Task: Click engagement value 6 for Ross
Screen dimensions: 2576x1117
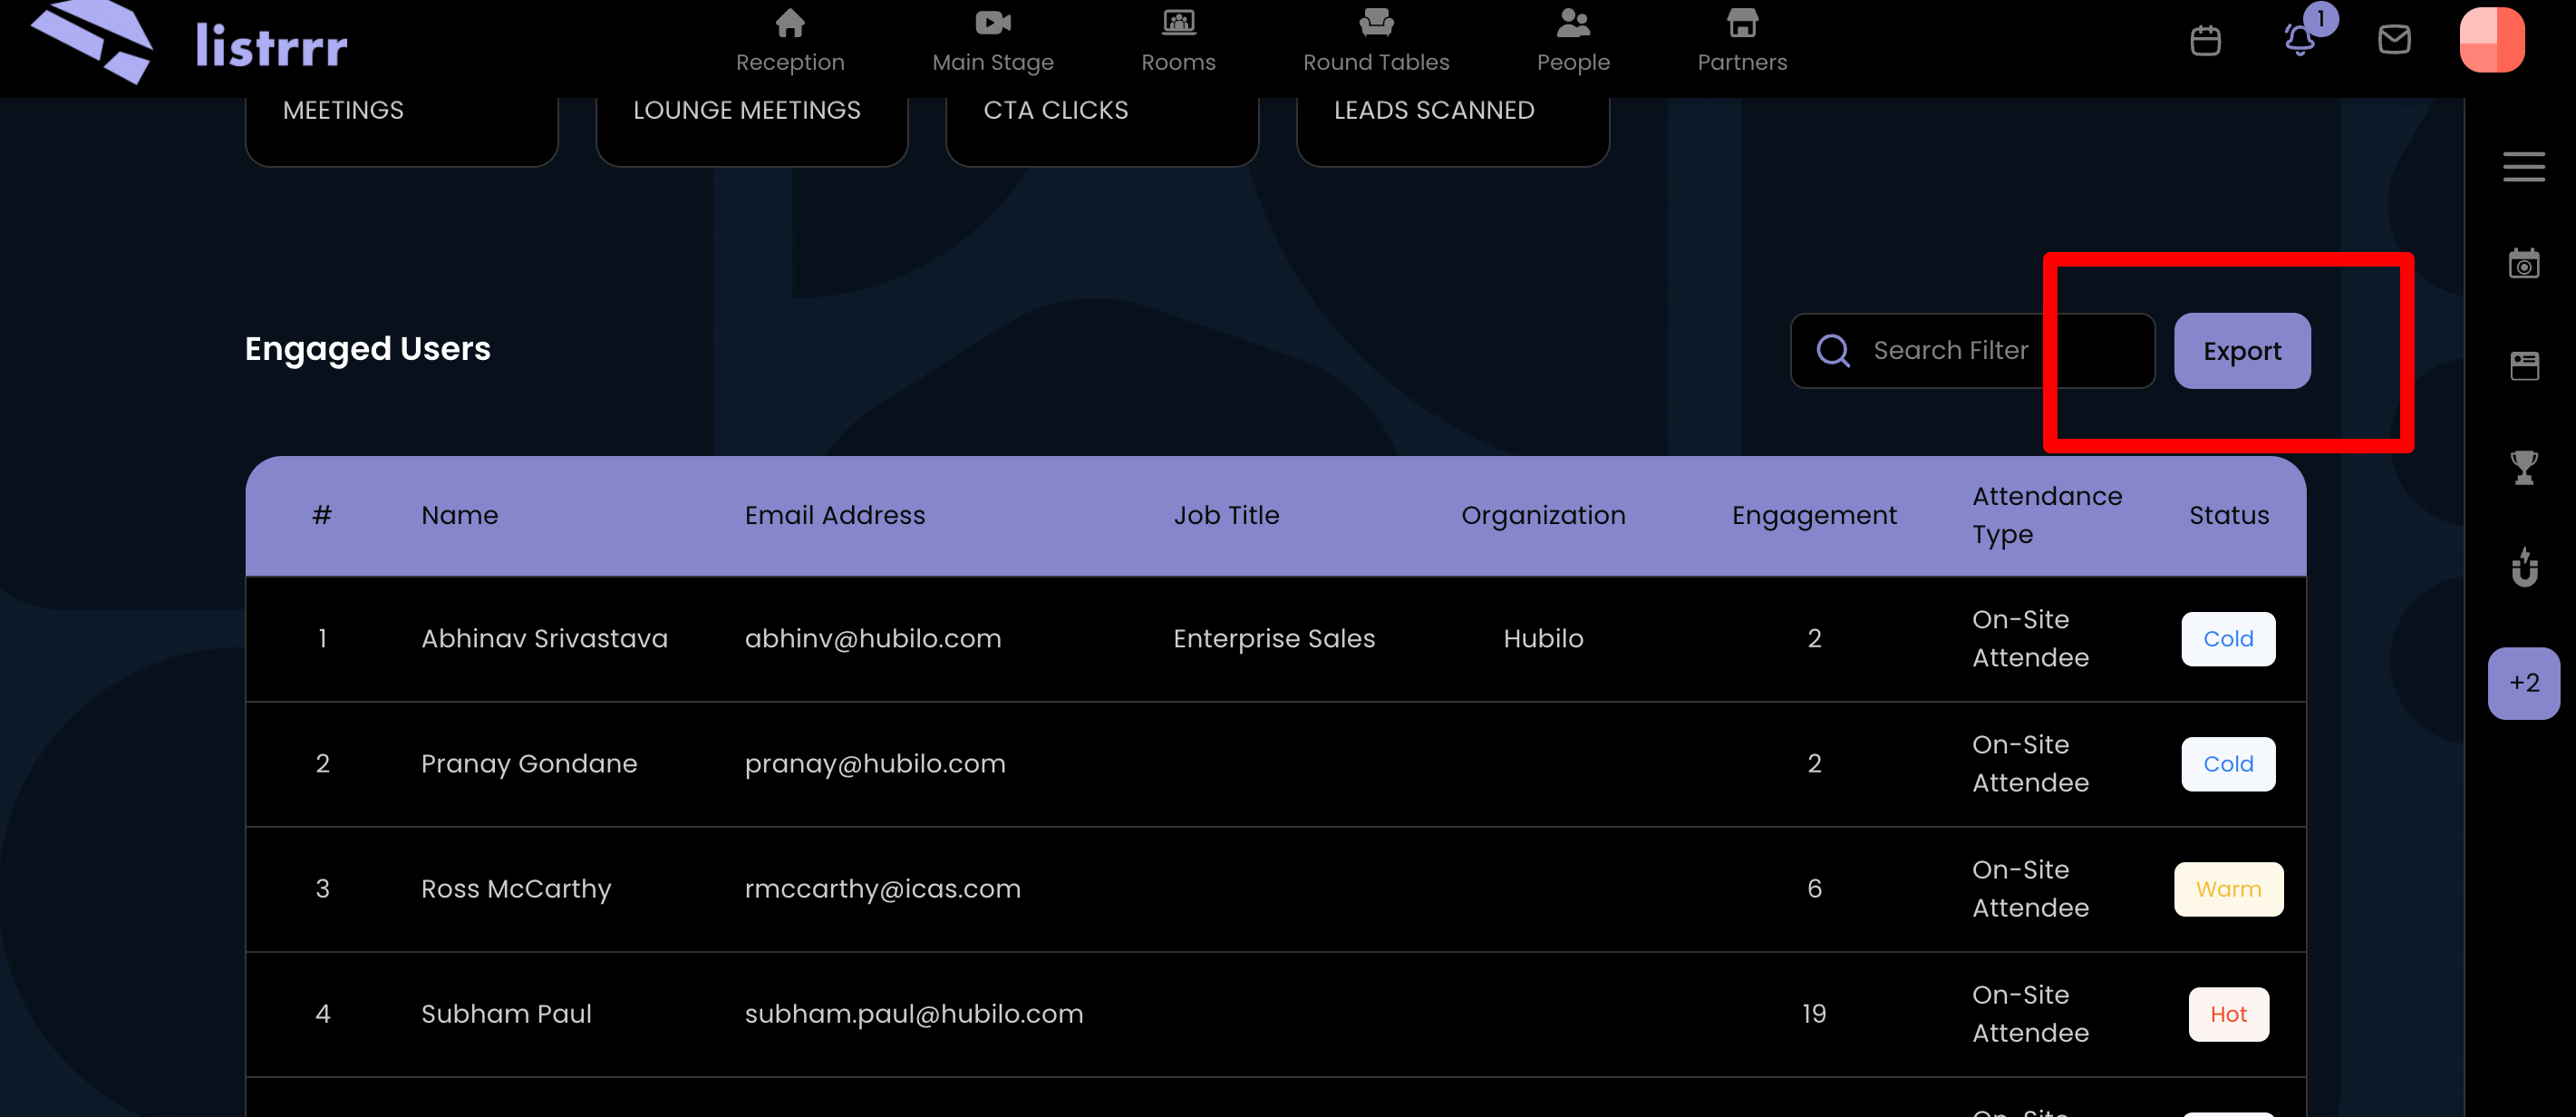Action: coord(1814,888)
